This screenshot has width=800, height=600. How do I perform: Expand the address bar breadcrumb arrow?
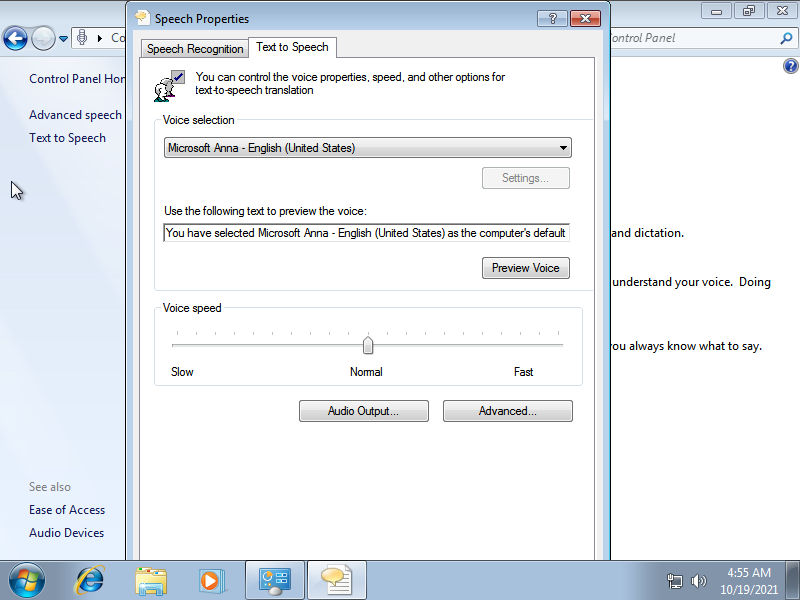100,38
